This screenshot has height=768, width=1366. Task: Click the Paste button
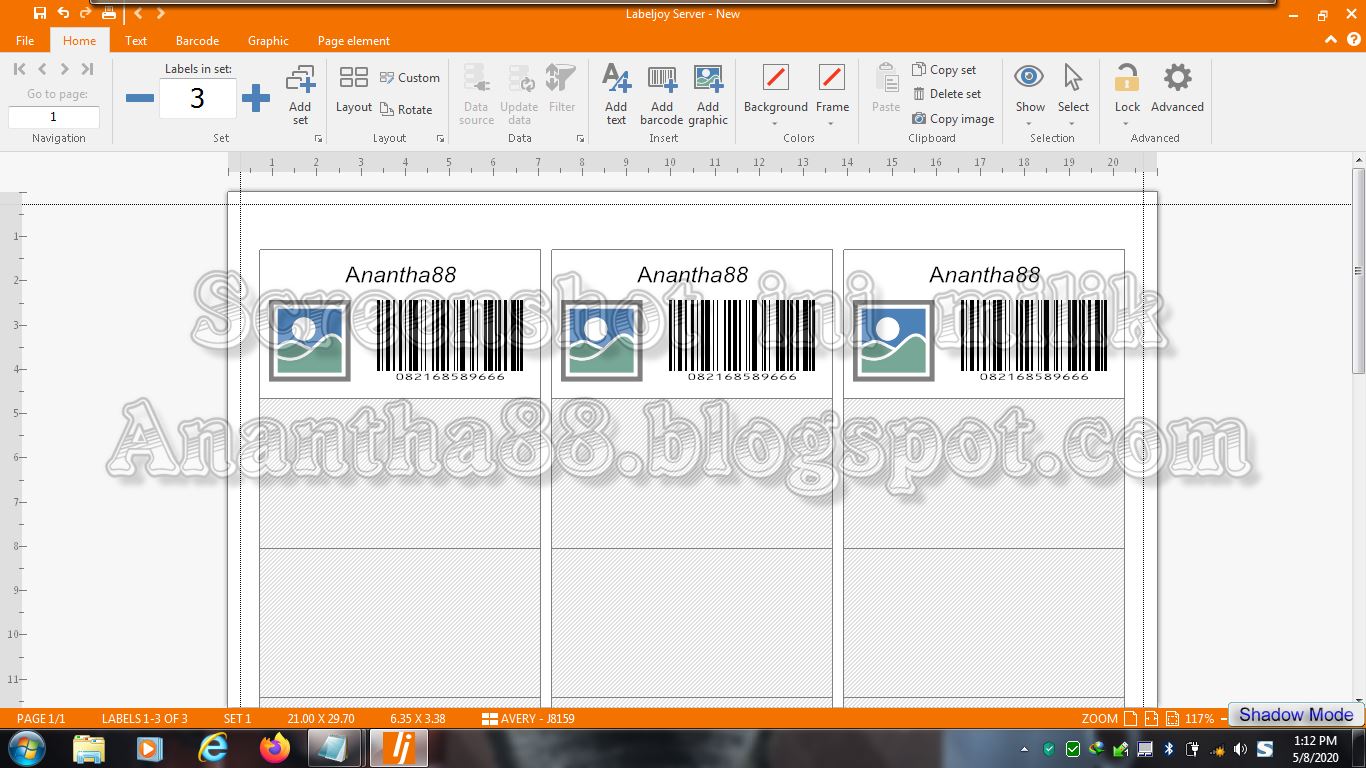(886, 90)
